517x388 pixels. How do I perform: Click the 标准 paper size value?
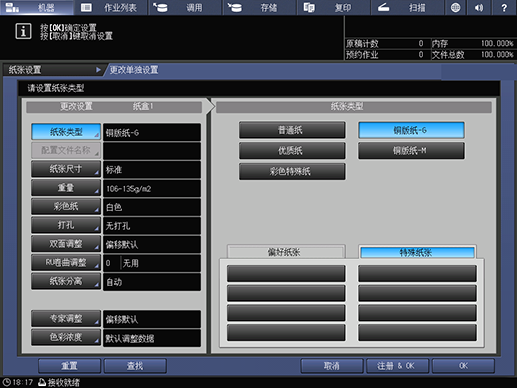pyautogui.click(x=152, y=170)
